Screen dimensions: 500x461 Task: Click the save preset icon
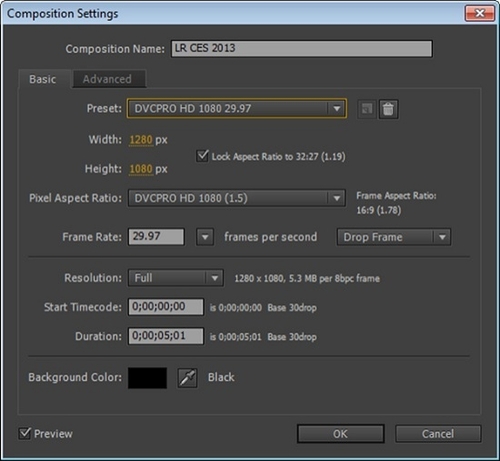coord(367,109)
